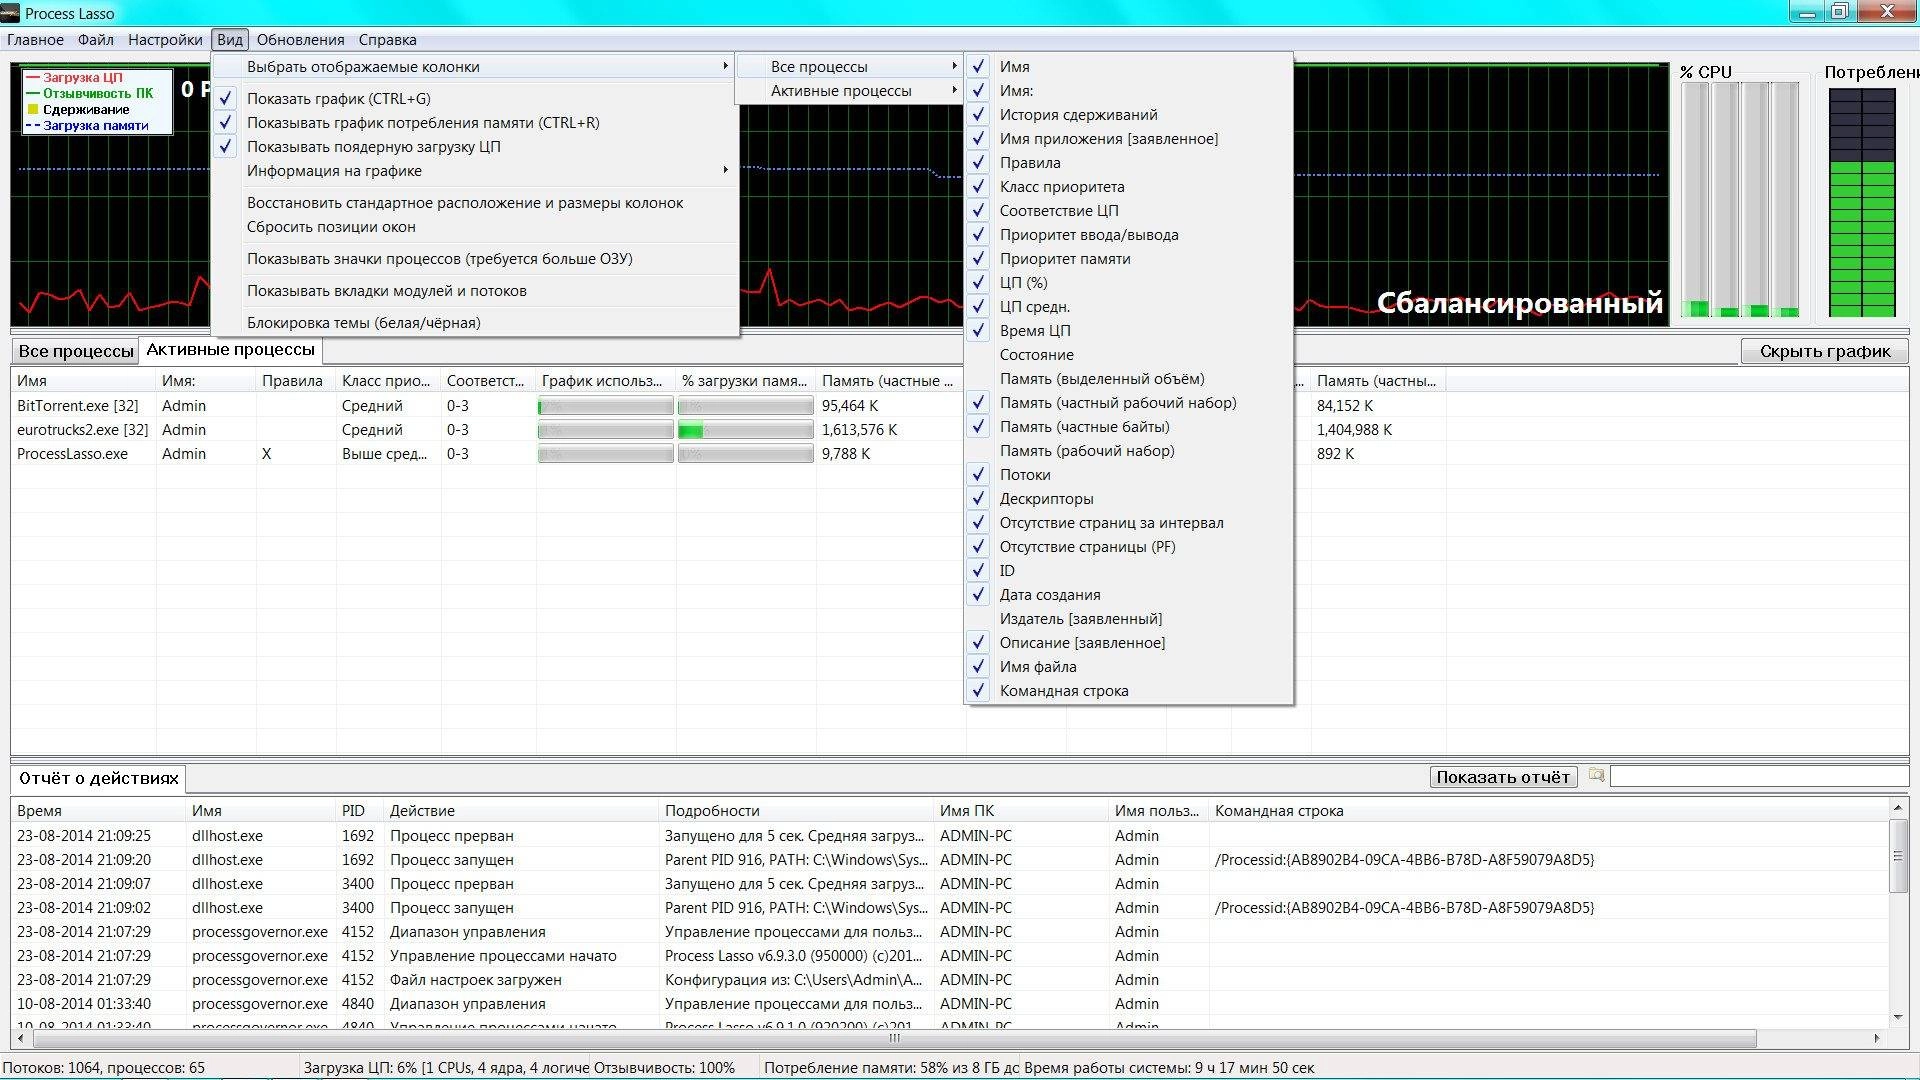The width and height of the screenshot is (1920, 1080).
Task: Click the log vertical scrollbar down arrow
Action: click(1898, 1017)
